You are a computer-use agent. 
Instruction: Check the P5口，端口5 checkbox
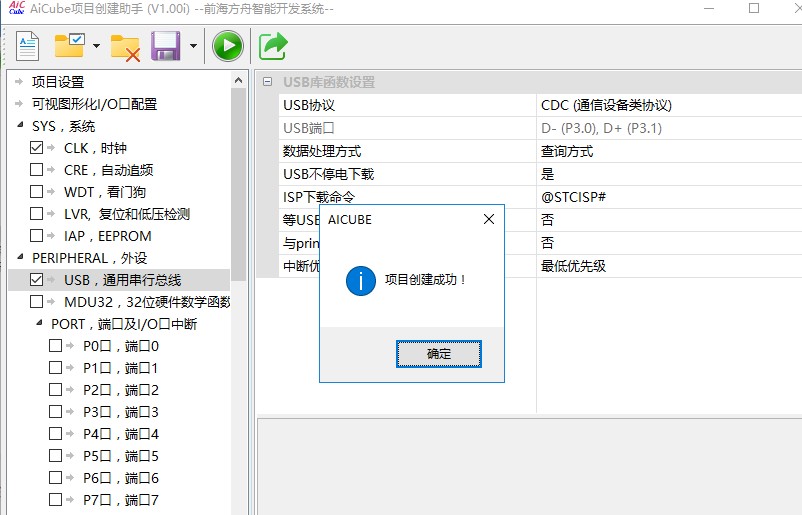pos(55,455)
